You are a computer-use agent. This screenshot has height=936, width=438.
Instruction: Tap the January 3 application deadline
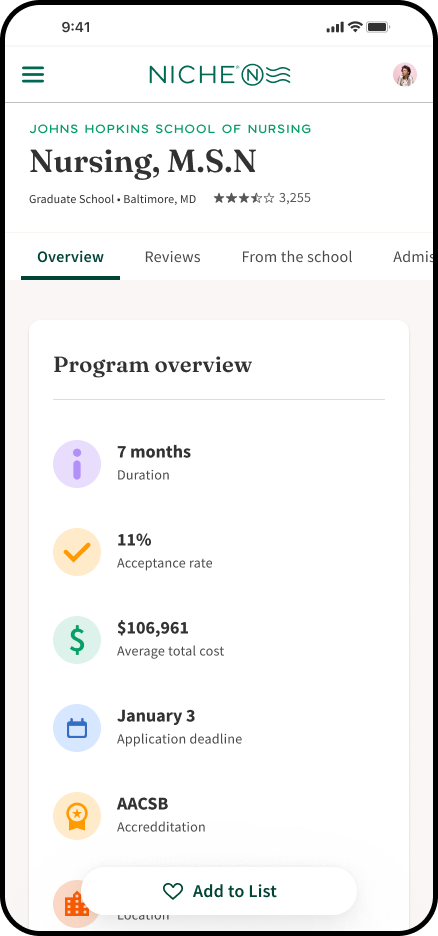click(x=156, y=716)
